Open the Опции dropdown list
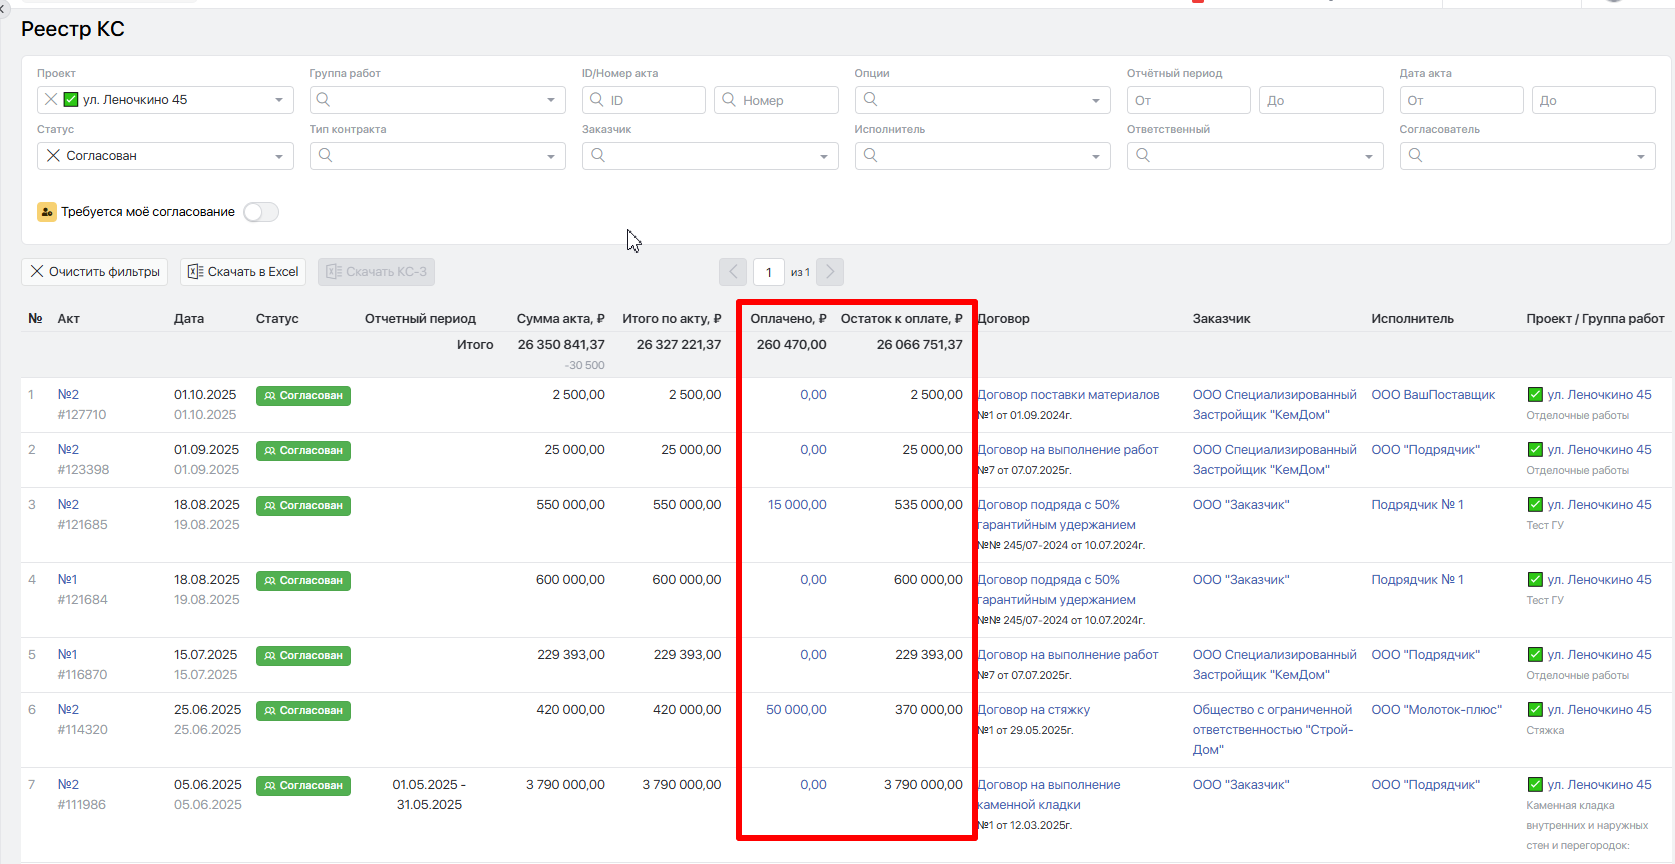The width and height of the screenshot is (1675, 864). coord(1095,100)
